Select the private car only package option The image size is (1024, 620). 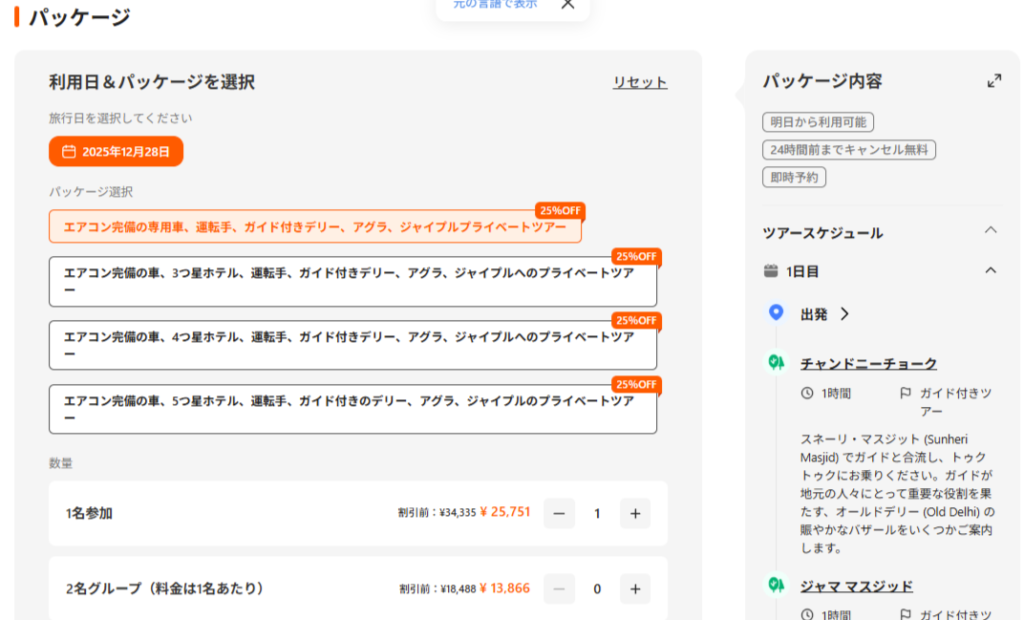click(x=315, y=227)
